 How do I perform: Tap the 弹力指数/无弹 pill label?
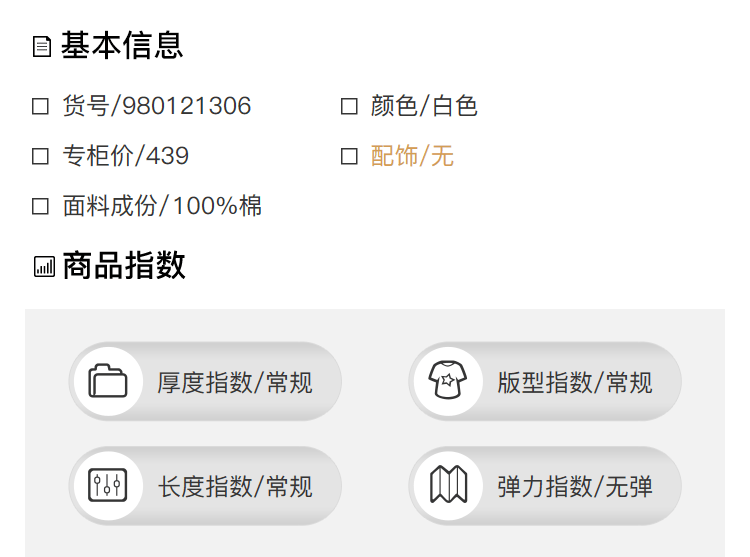click(x=575, y=487)
